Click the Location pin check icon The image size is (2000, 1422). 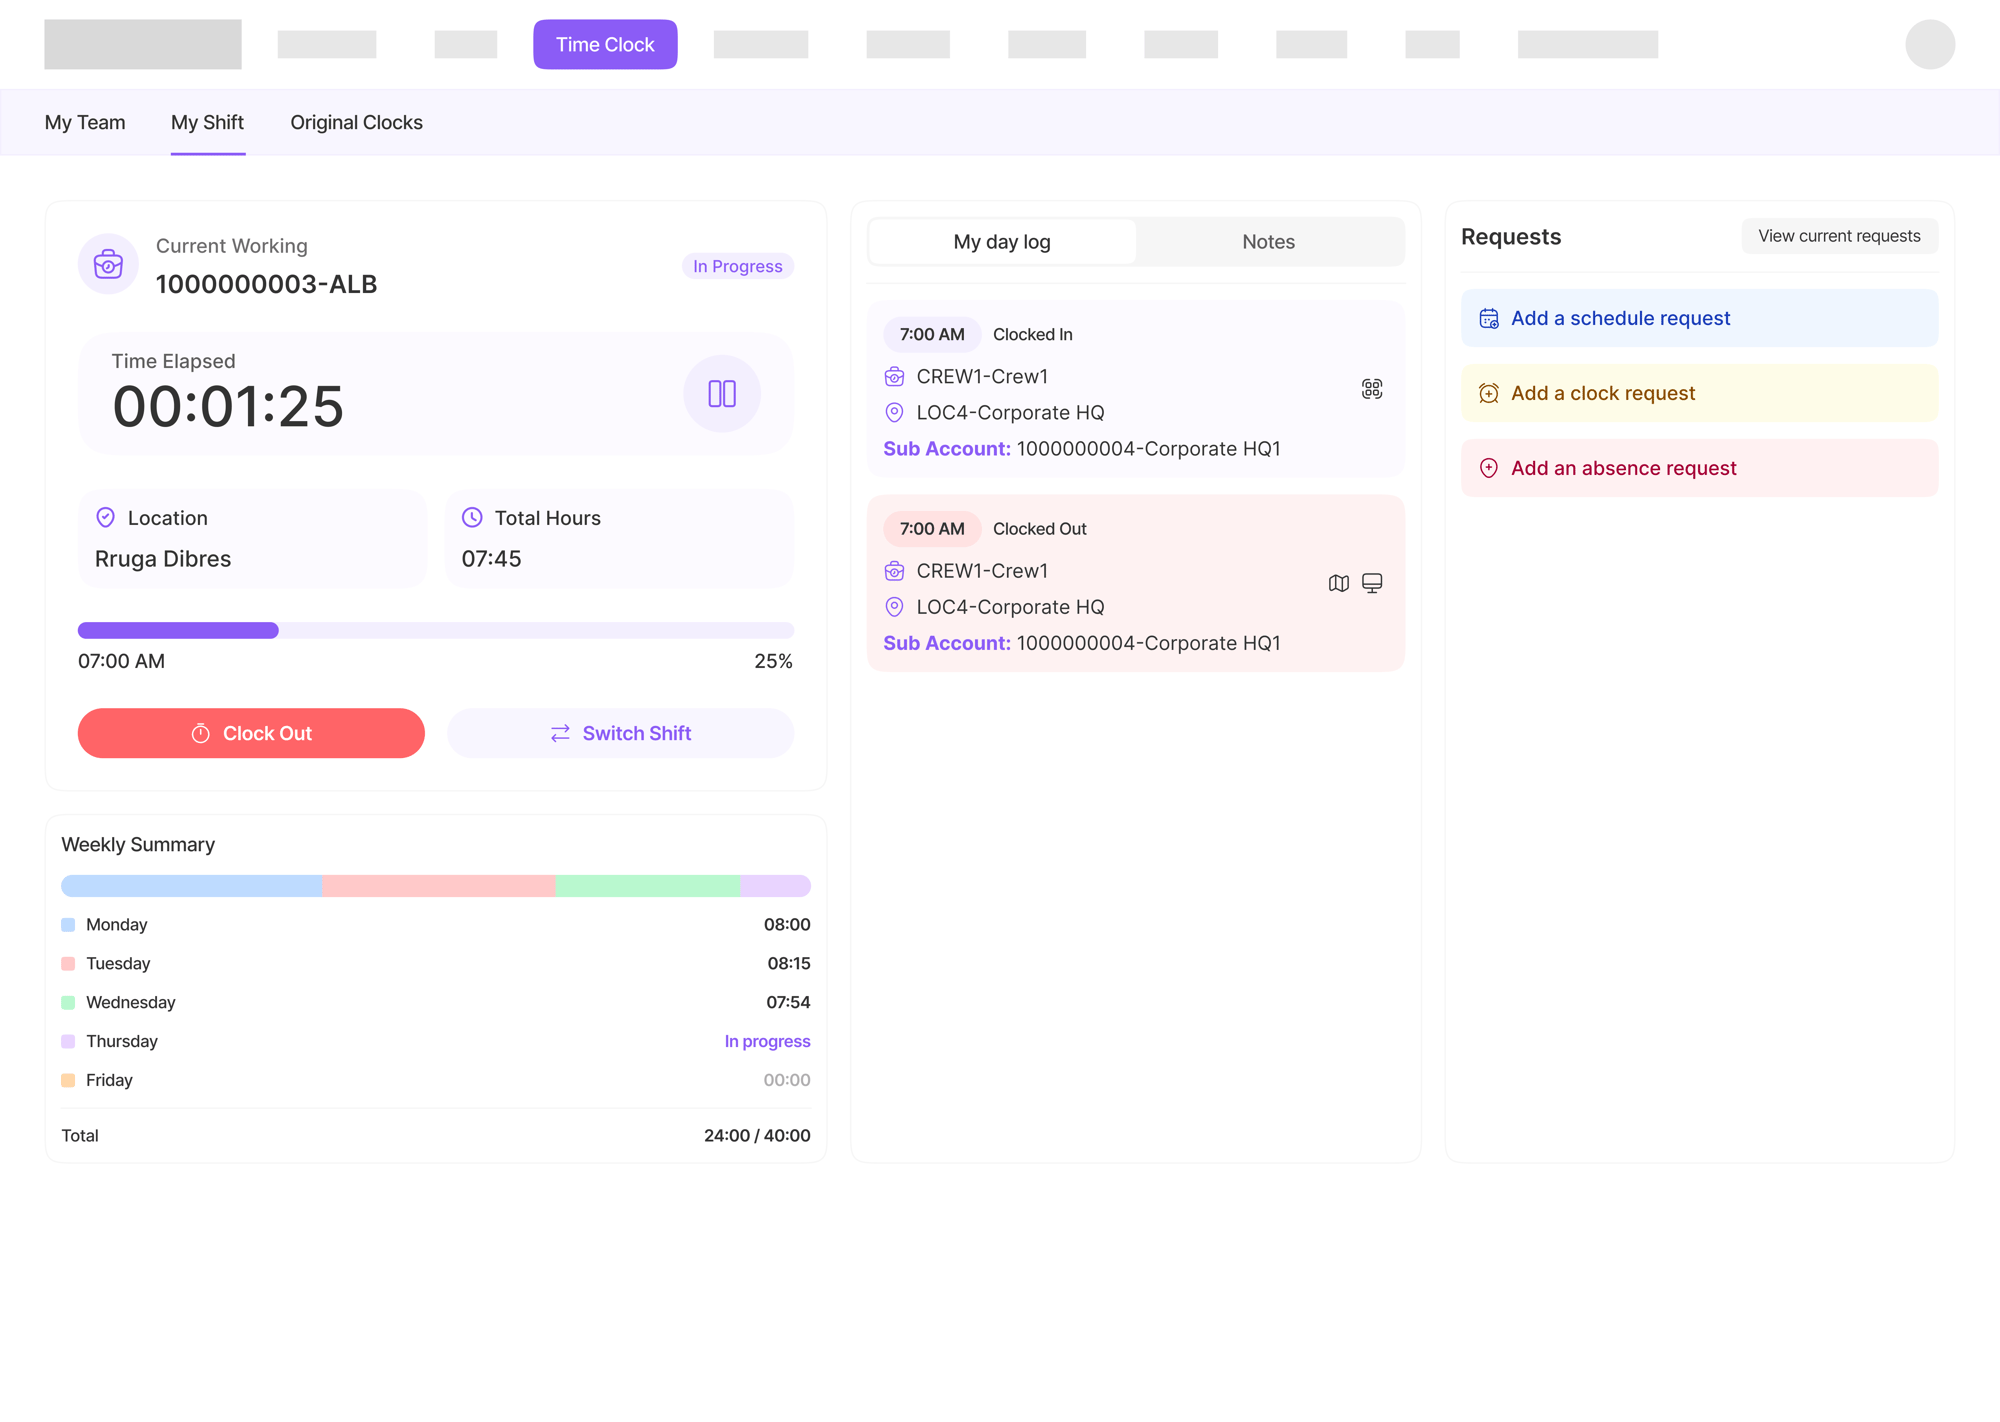coord(105,517)
